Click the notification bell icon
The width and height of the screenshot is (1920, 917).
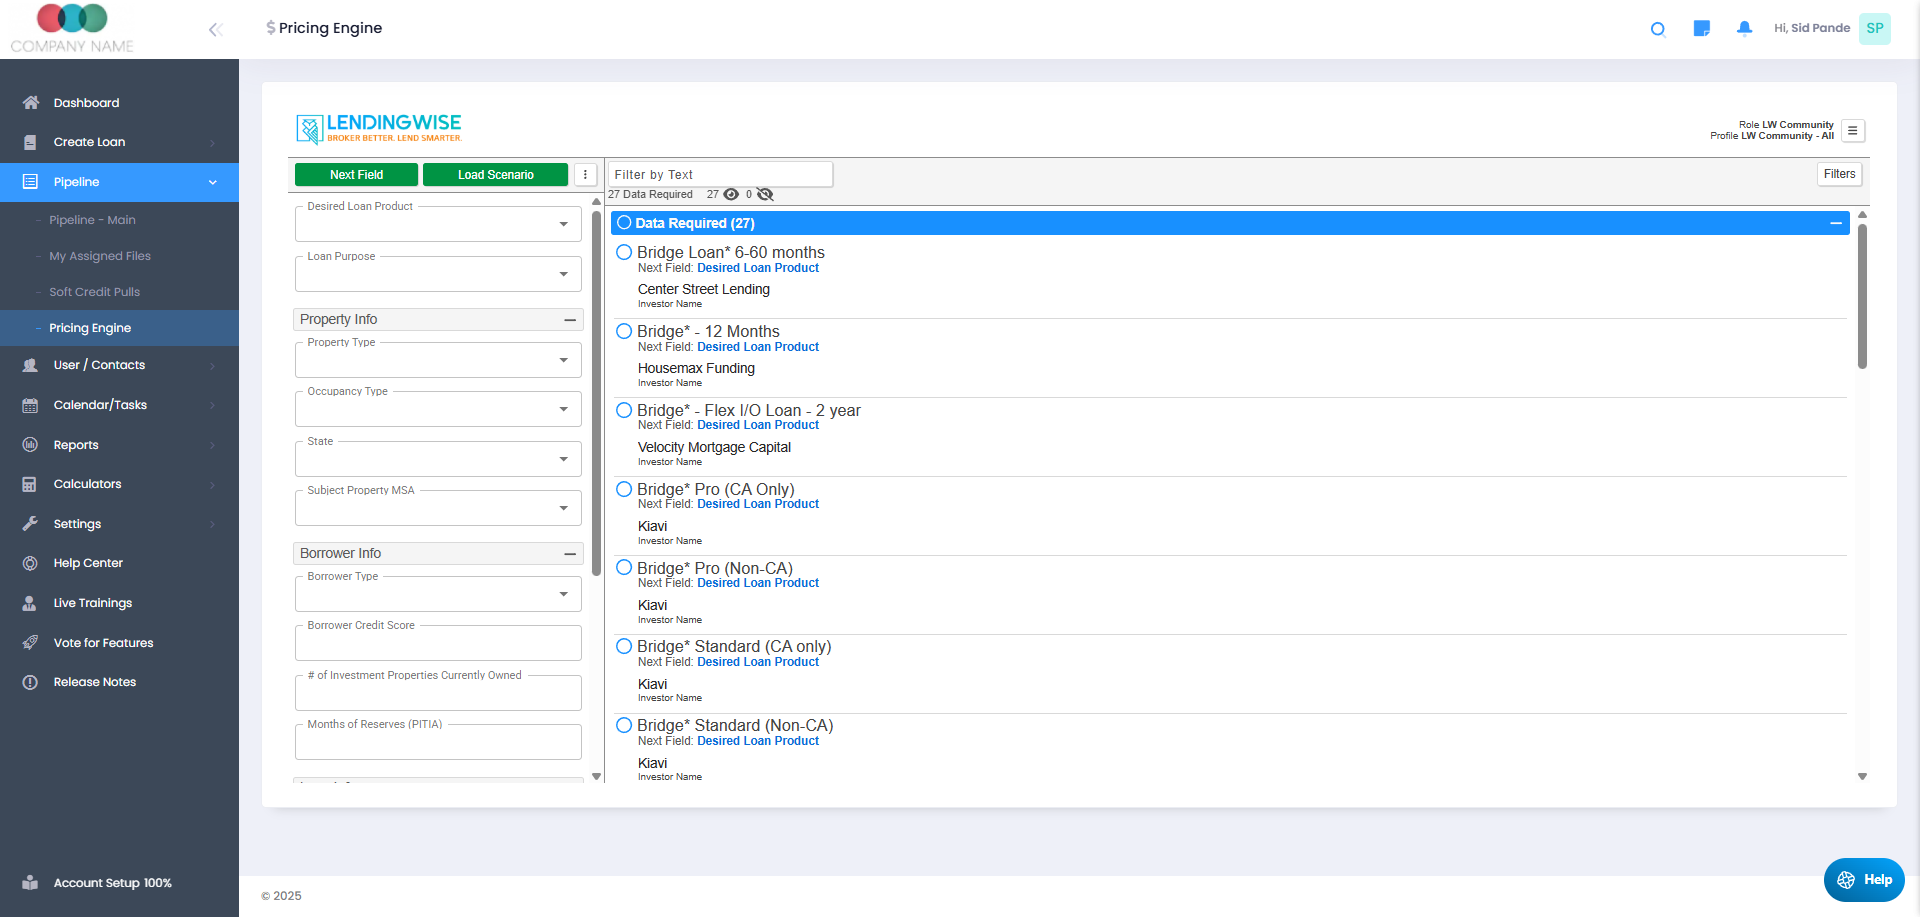coord(1744,28)
